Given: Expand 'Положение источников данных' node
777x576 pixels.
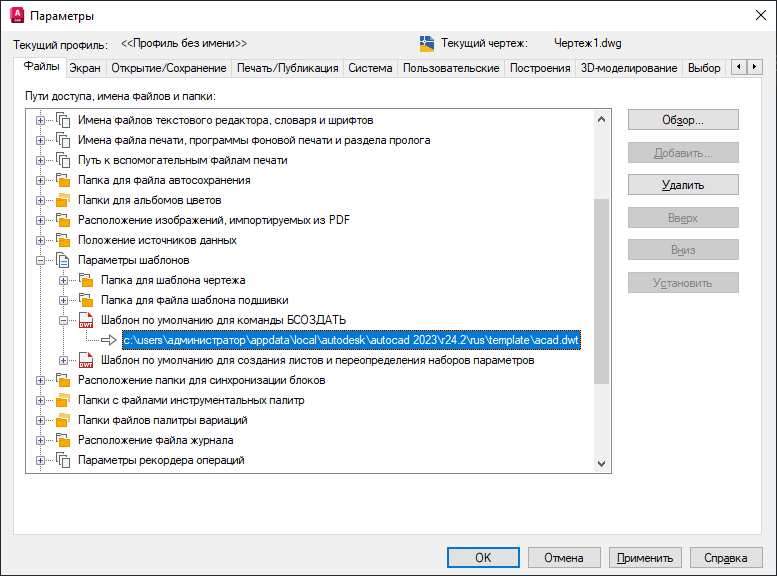Looking at the screenshot, I should tap(41, 240).
